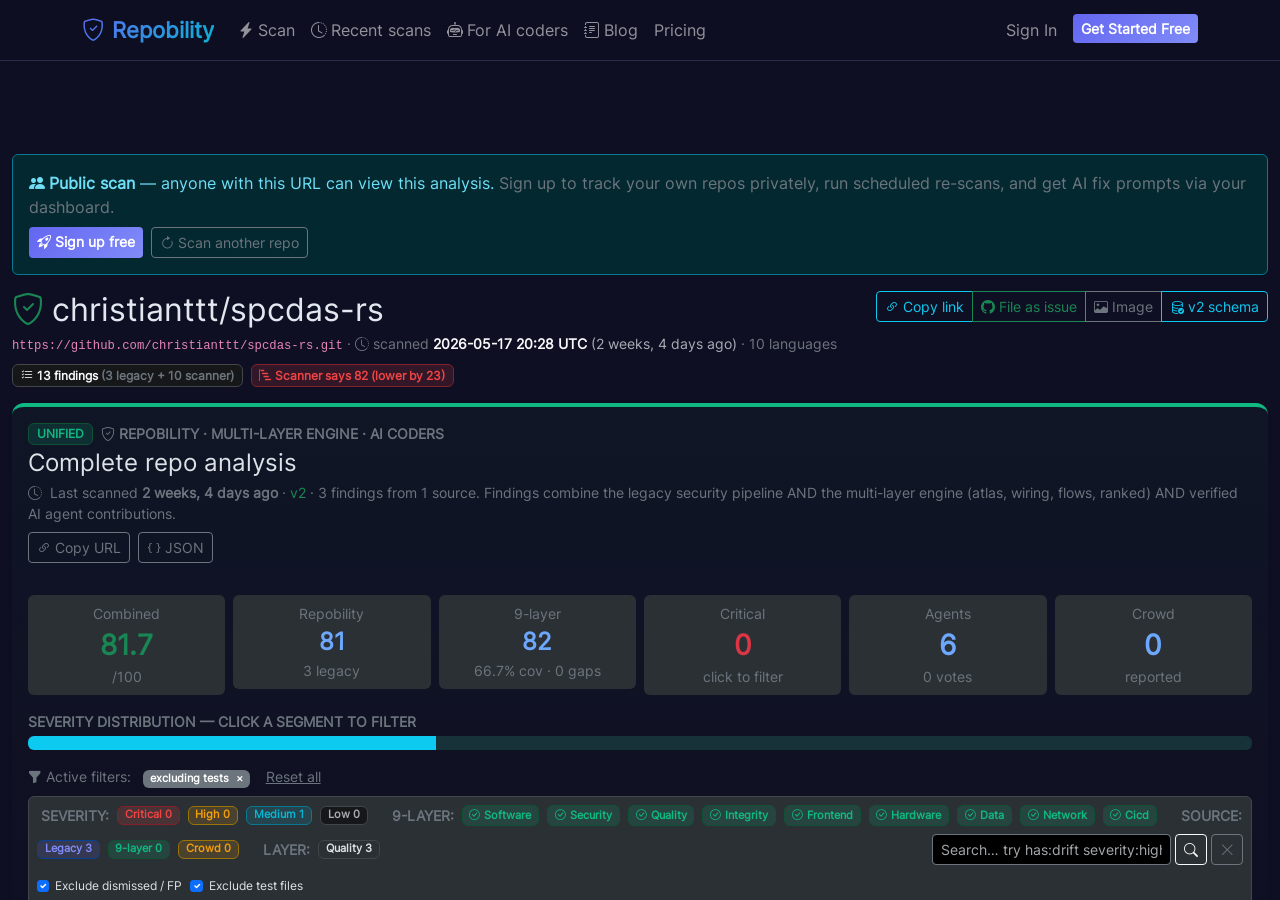Click the '10 languages' text
Screen dimensions: 1280x900
point(793,344)
